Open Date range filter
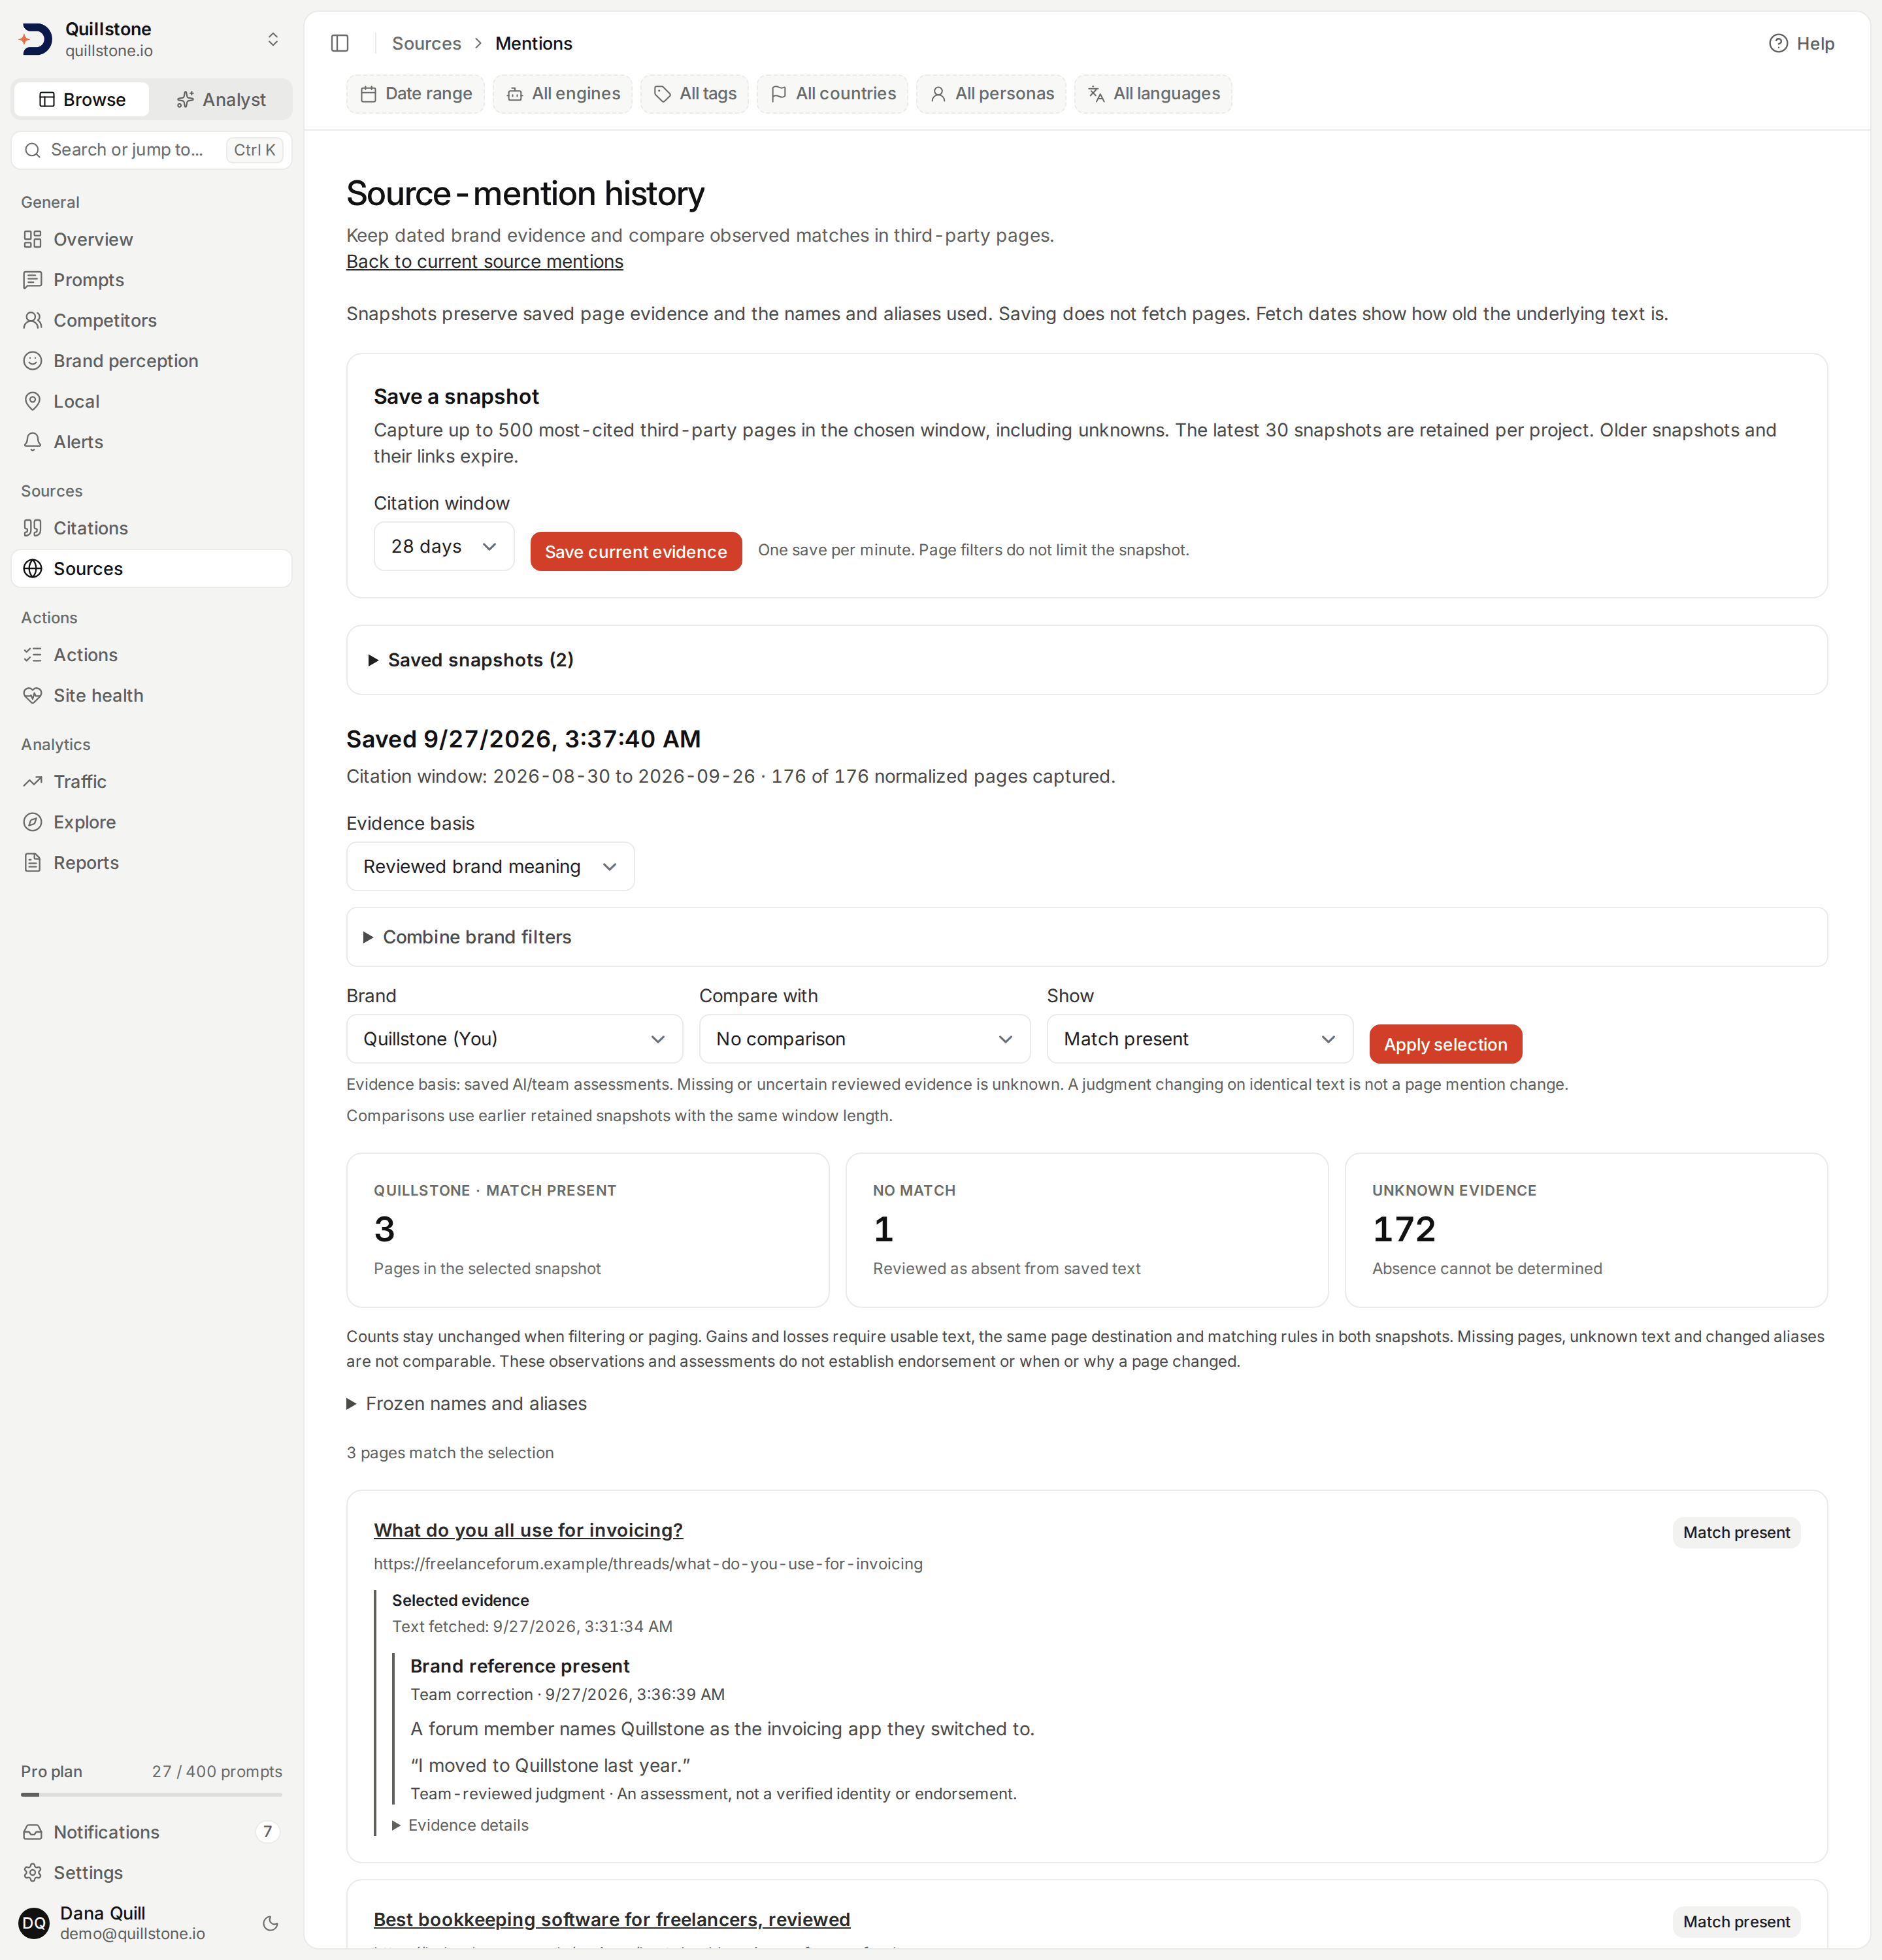1882x1960 pixels. 416,94
